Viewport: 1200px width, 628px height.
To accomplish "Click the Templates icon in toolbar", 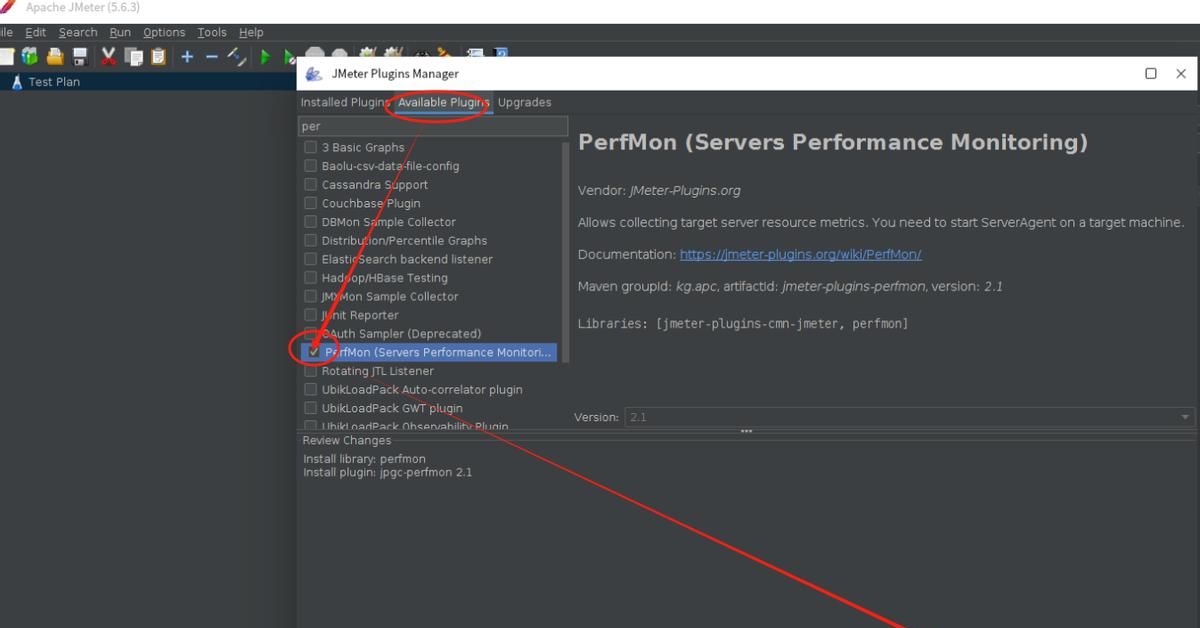I will 30,57.
